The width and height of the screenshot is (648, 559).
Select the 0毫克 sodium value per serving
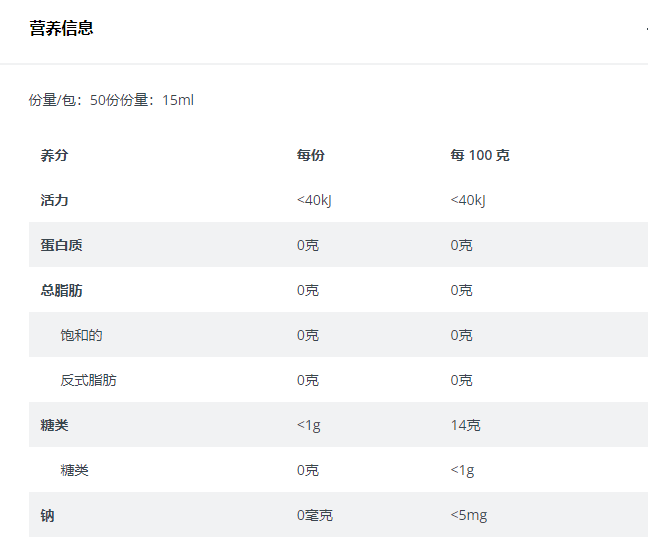coord(314,515)
